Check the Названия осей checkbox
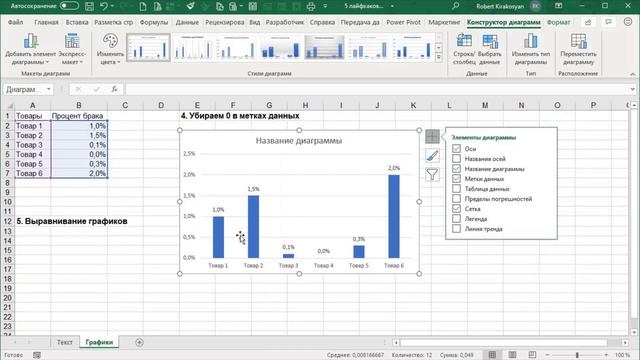Image resolution: width=640 pixels, height=360 pixels. 456,158
